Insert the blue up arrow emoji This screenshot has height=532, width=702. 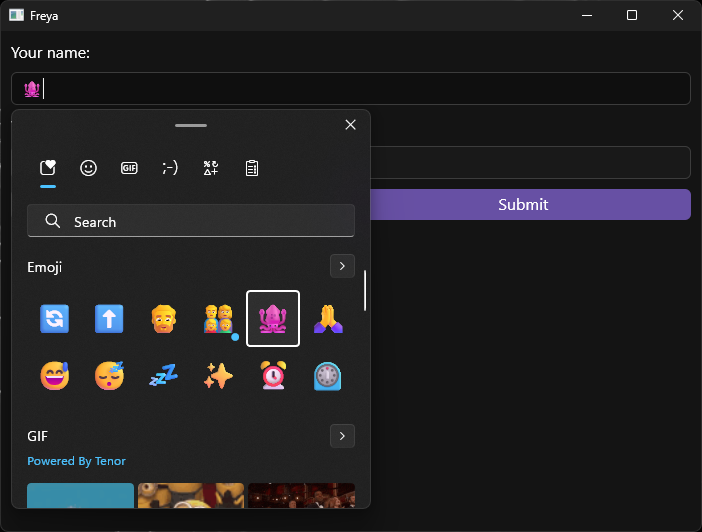click(x=109, y=319)
